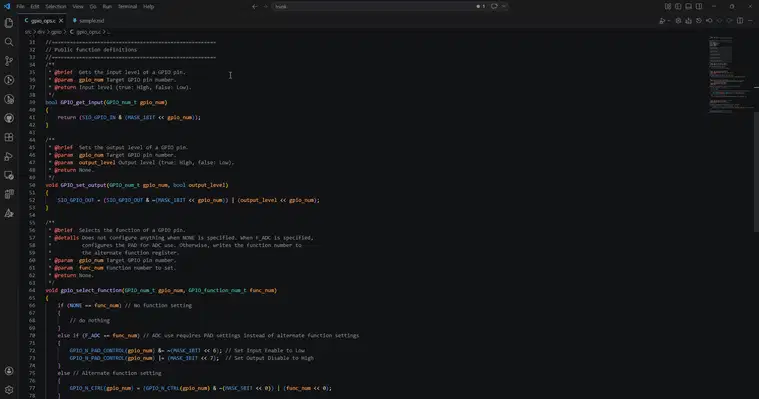The height and width of the screenshot is (399, 759).
Task: Open the Source Control view
Action: click(9, 61)
